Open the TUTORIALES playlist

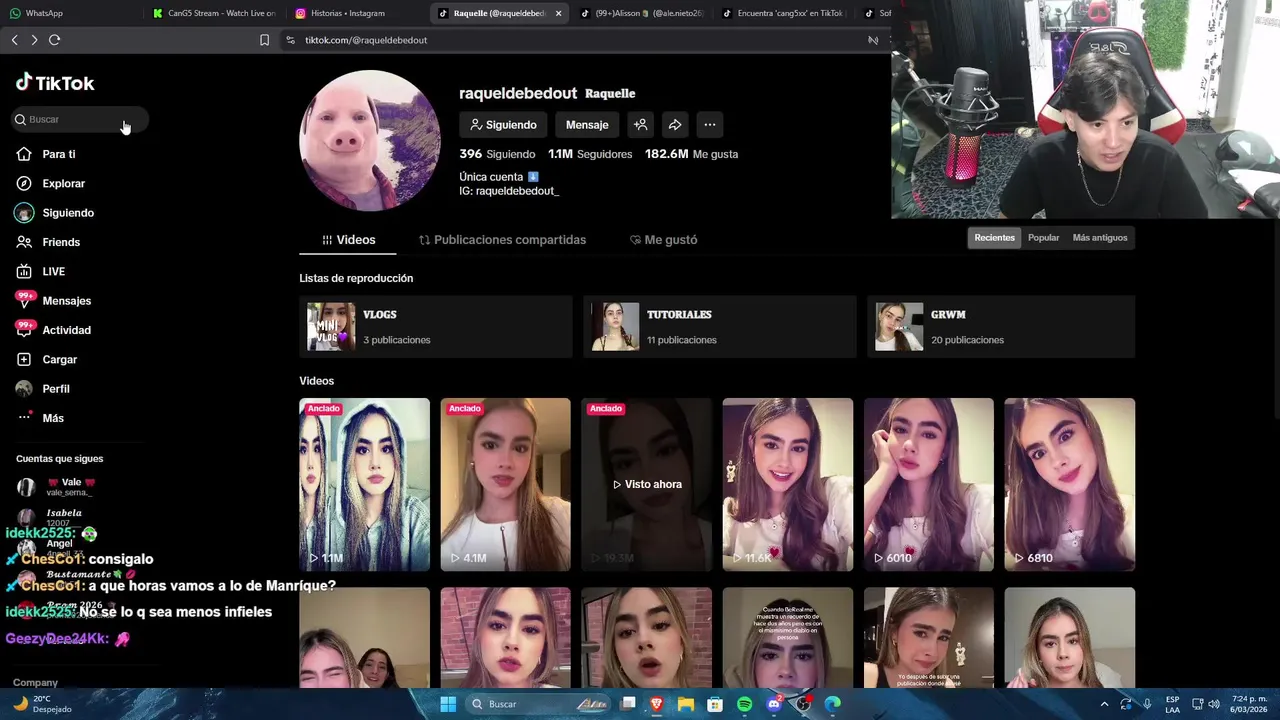[719, 326]
